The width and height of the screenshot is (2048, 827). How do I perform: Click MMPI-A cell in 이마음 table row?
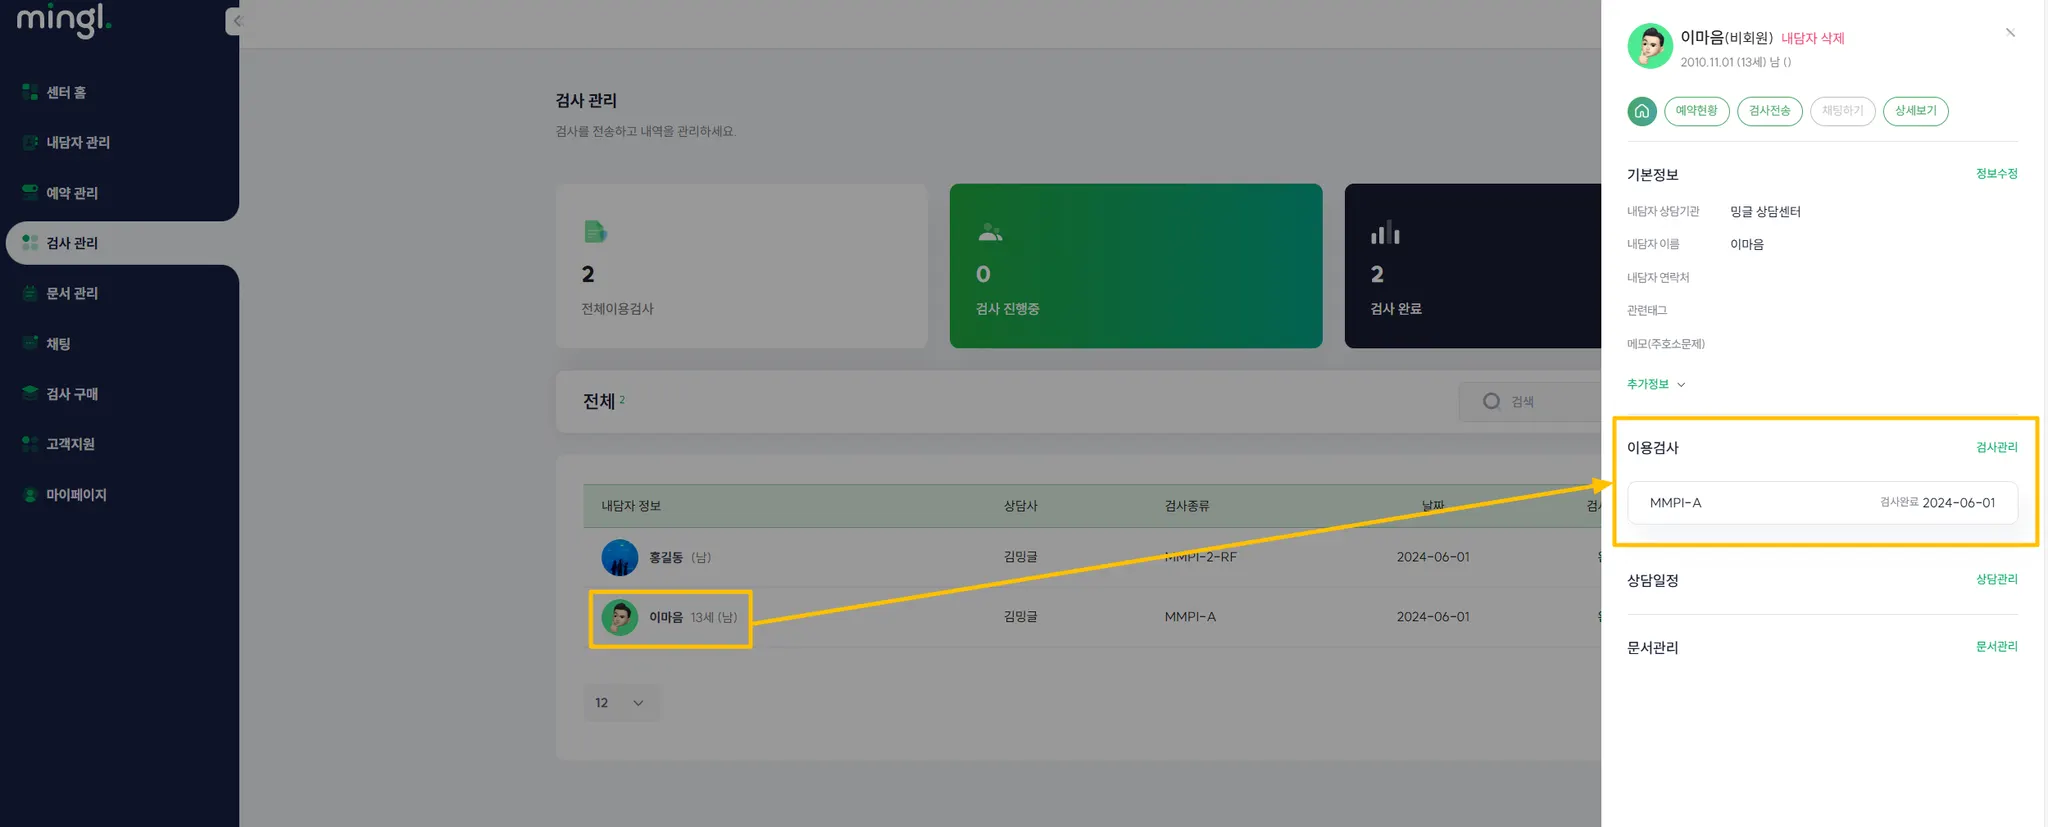point(1190,617)
